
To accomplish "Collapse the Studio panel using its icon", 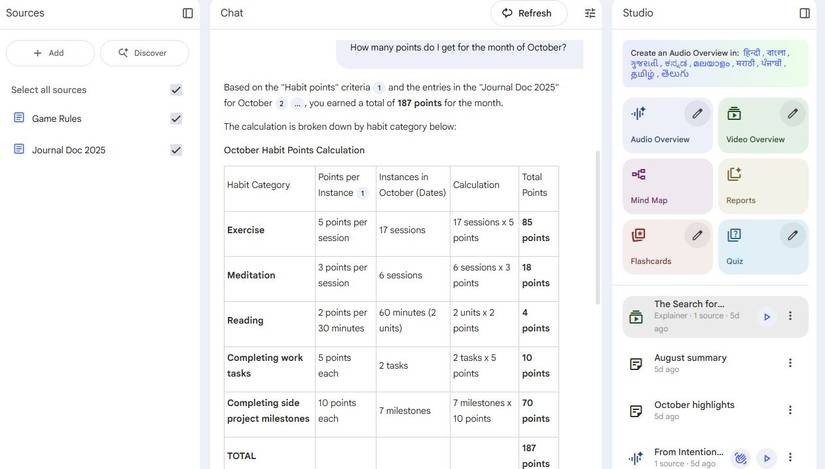I will click(x=804, y=13).
